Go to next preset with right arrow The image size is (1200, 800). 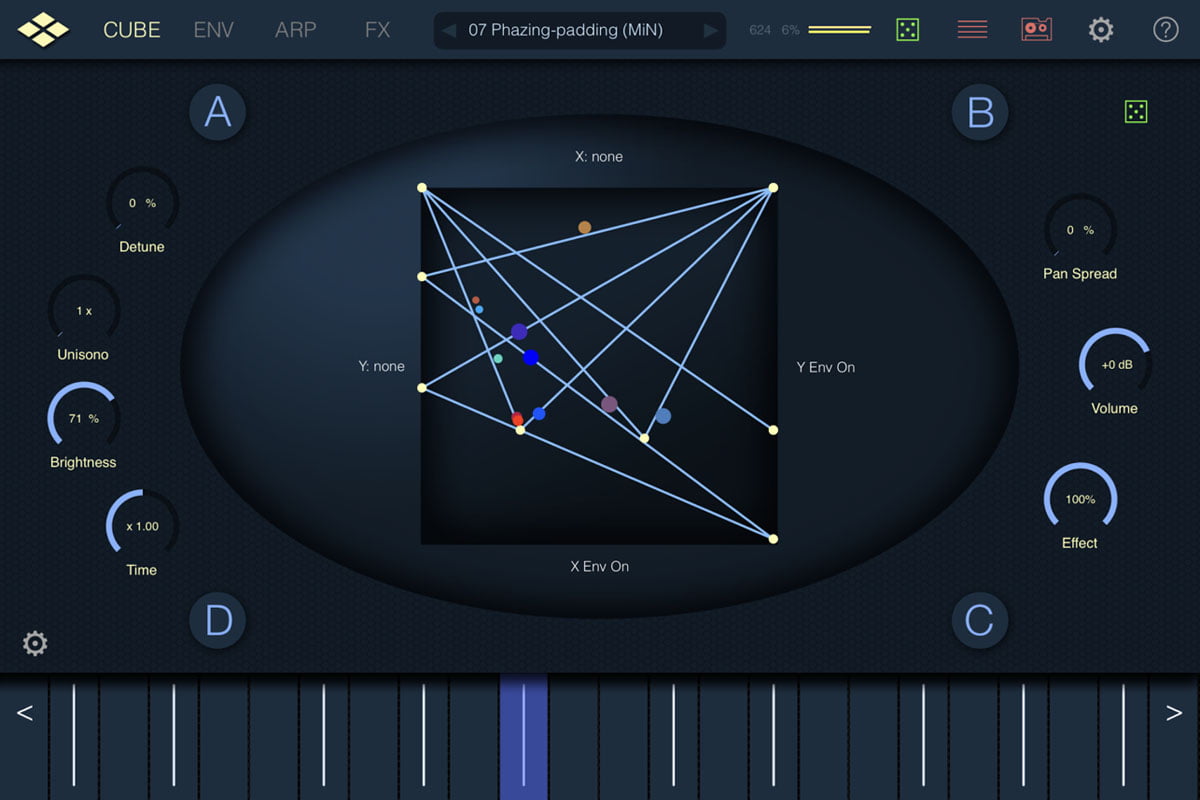tap(711, 30)
